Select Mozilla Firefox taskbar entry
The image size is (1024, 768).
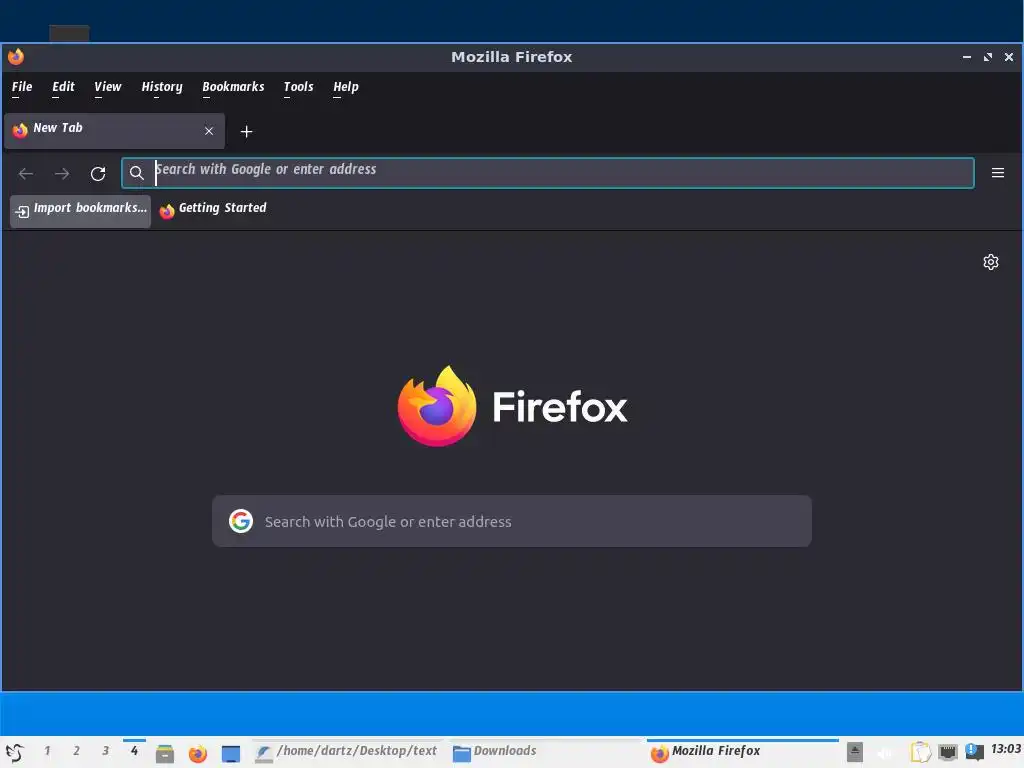(743, 752)
